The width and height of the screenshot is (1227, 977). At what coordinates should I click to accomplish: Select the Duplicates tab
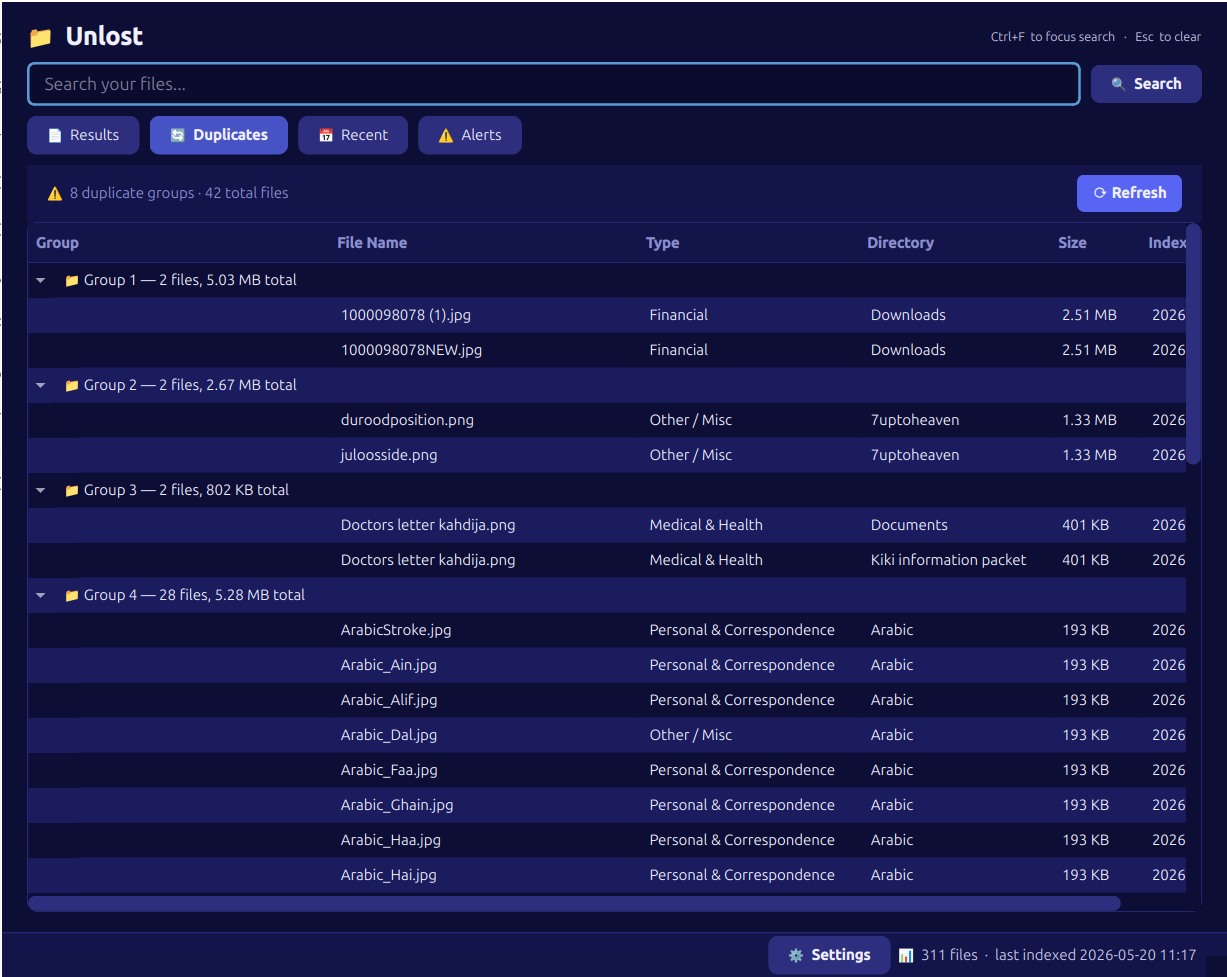click(x=219, y=135)
